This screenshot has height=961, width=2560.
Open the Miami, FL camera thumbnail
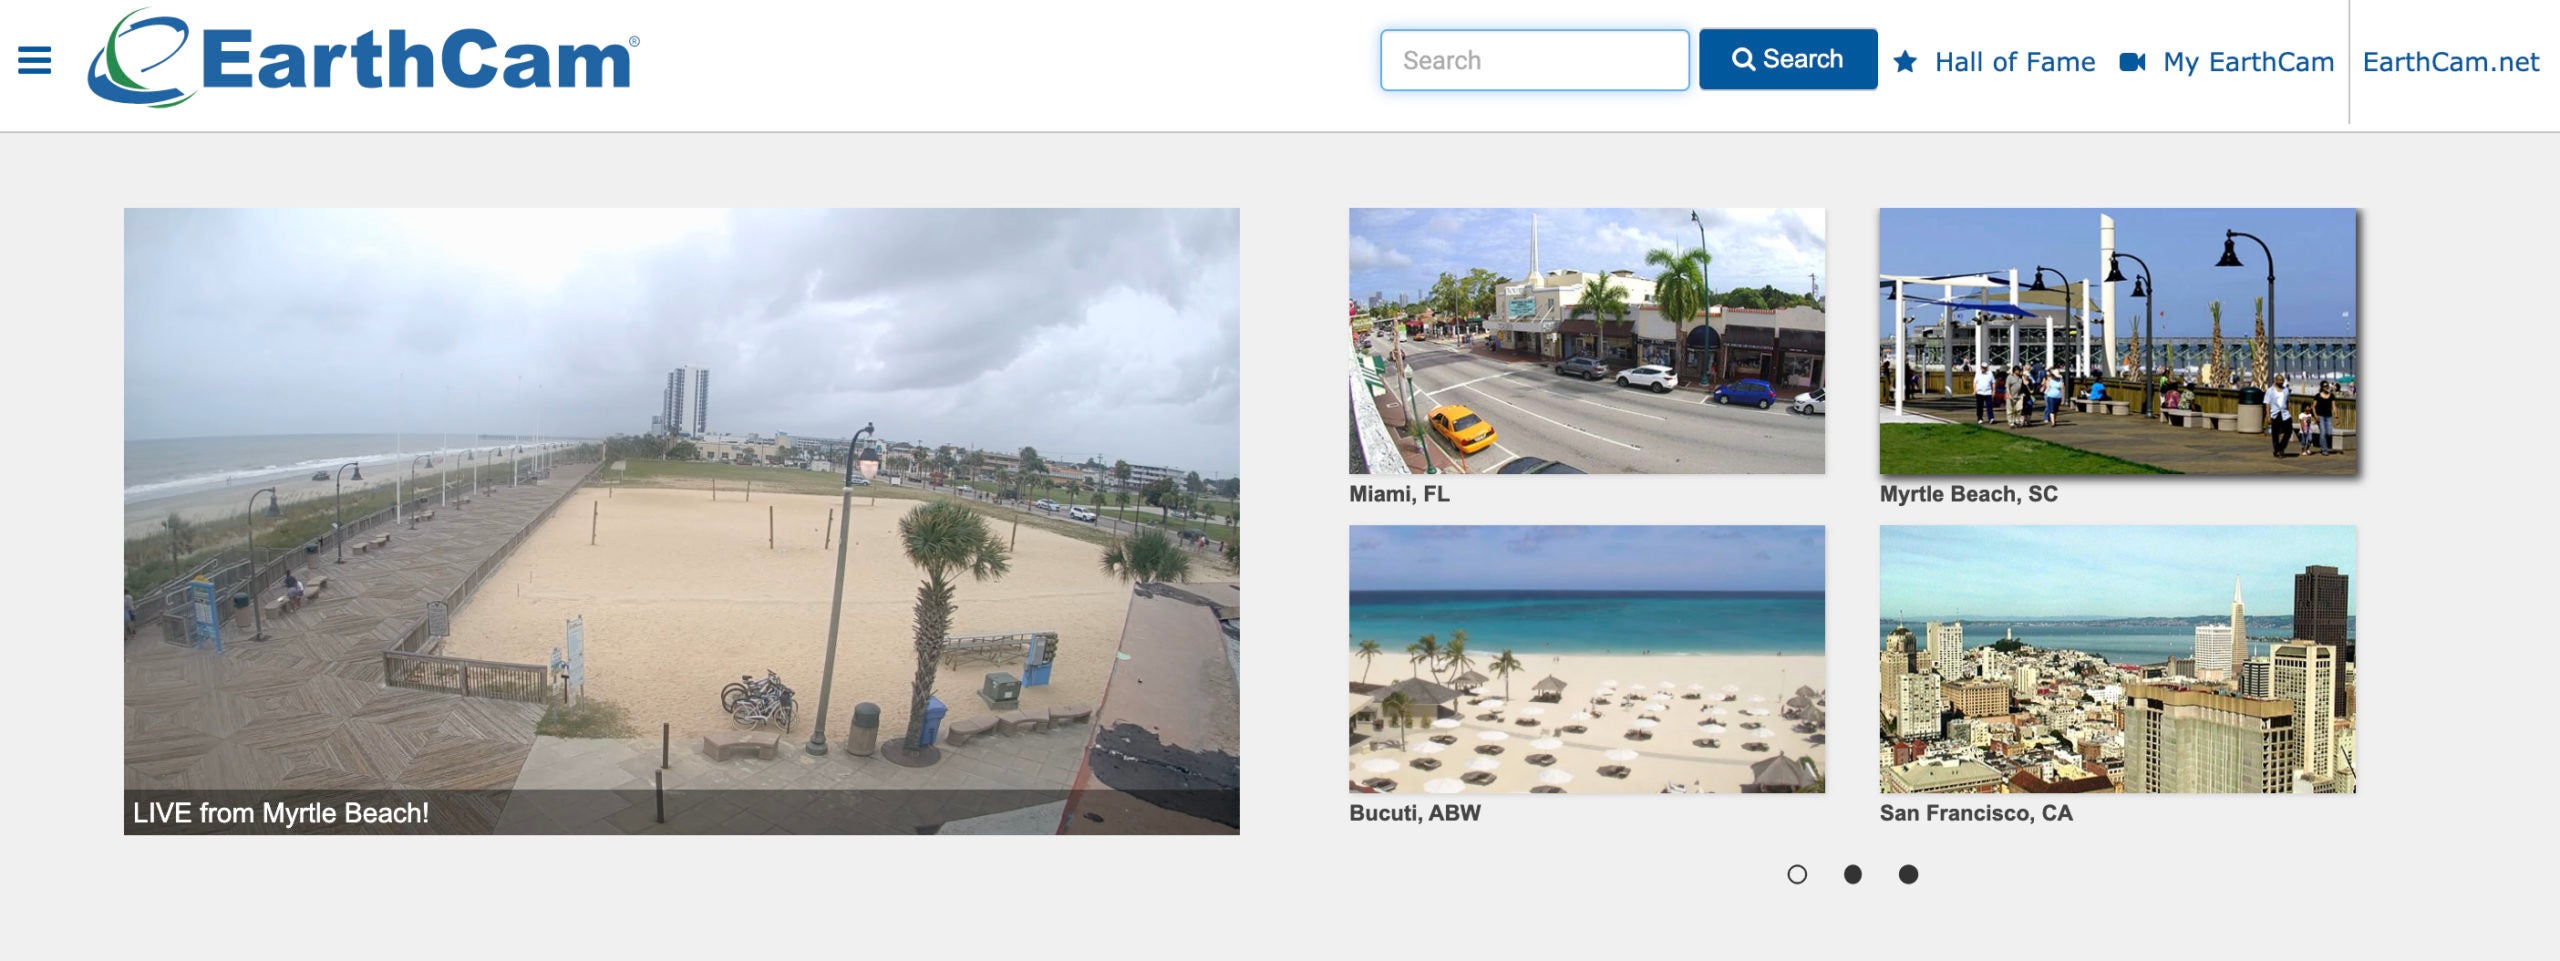(1586, 341)
